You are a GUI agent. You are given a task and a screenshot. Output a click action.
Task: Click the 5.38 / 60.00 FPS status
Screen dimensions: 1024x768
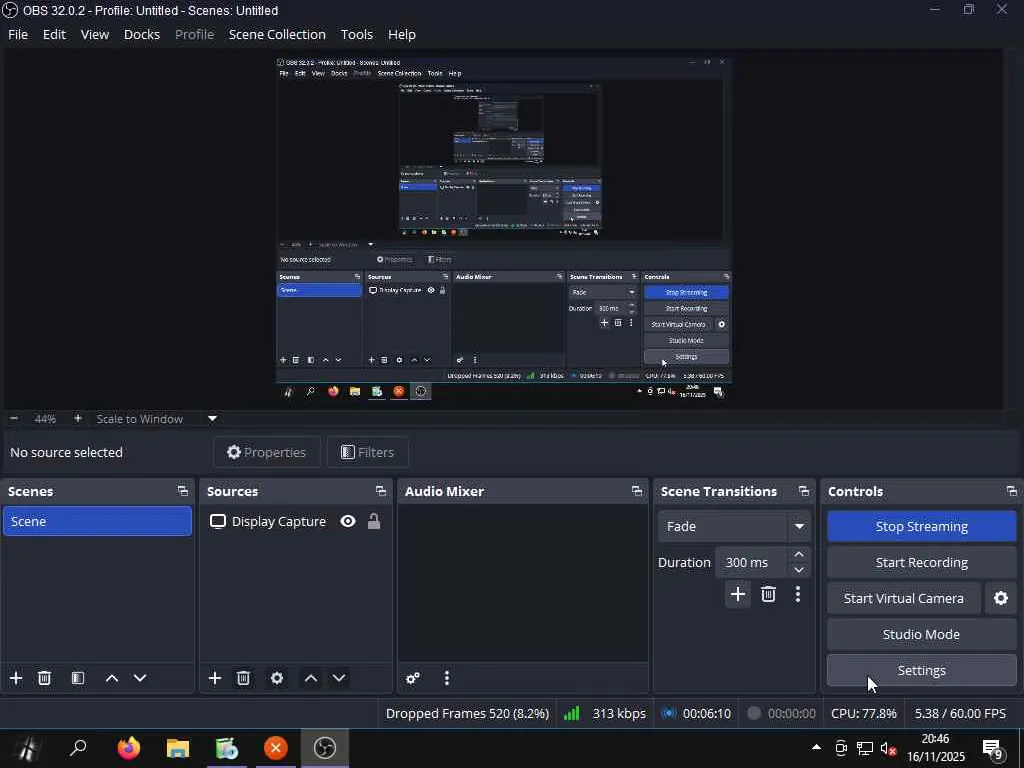pyautogui.click(x=960, y=713)
